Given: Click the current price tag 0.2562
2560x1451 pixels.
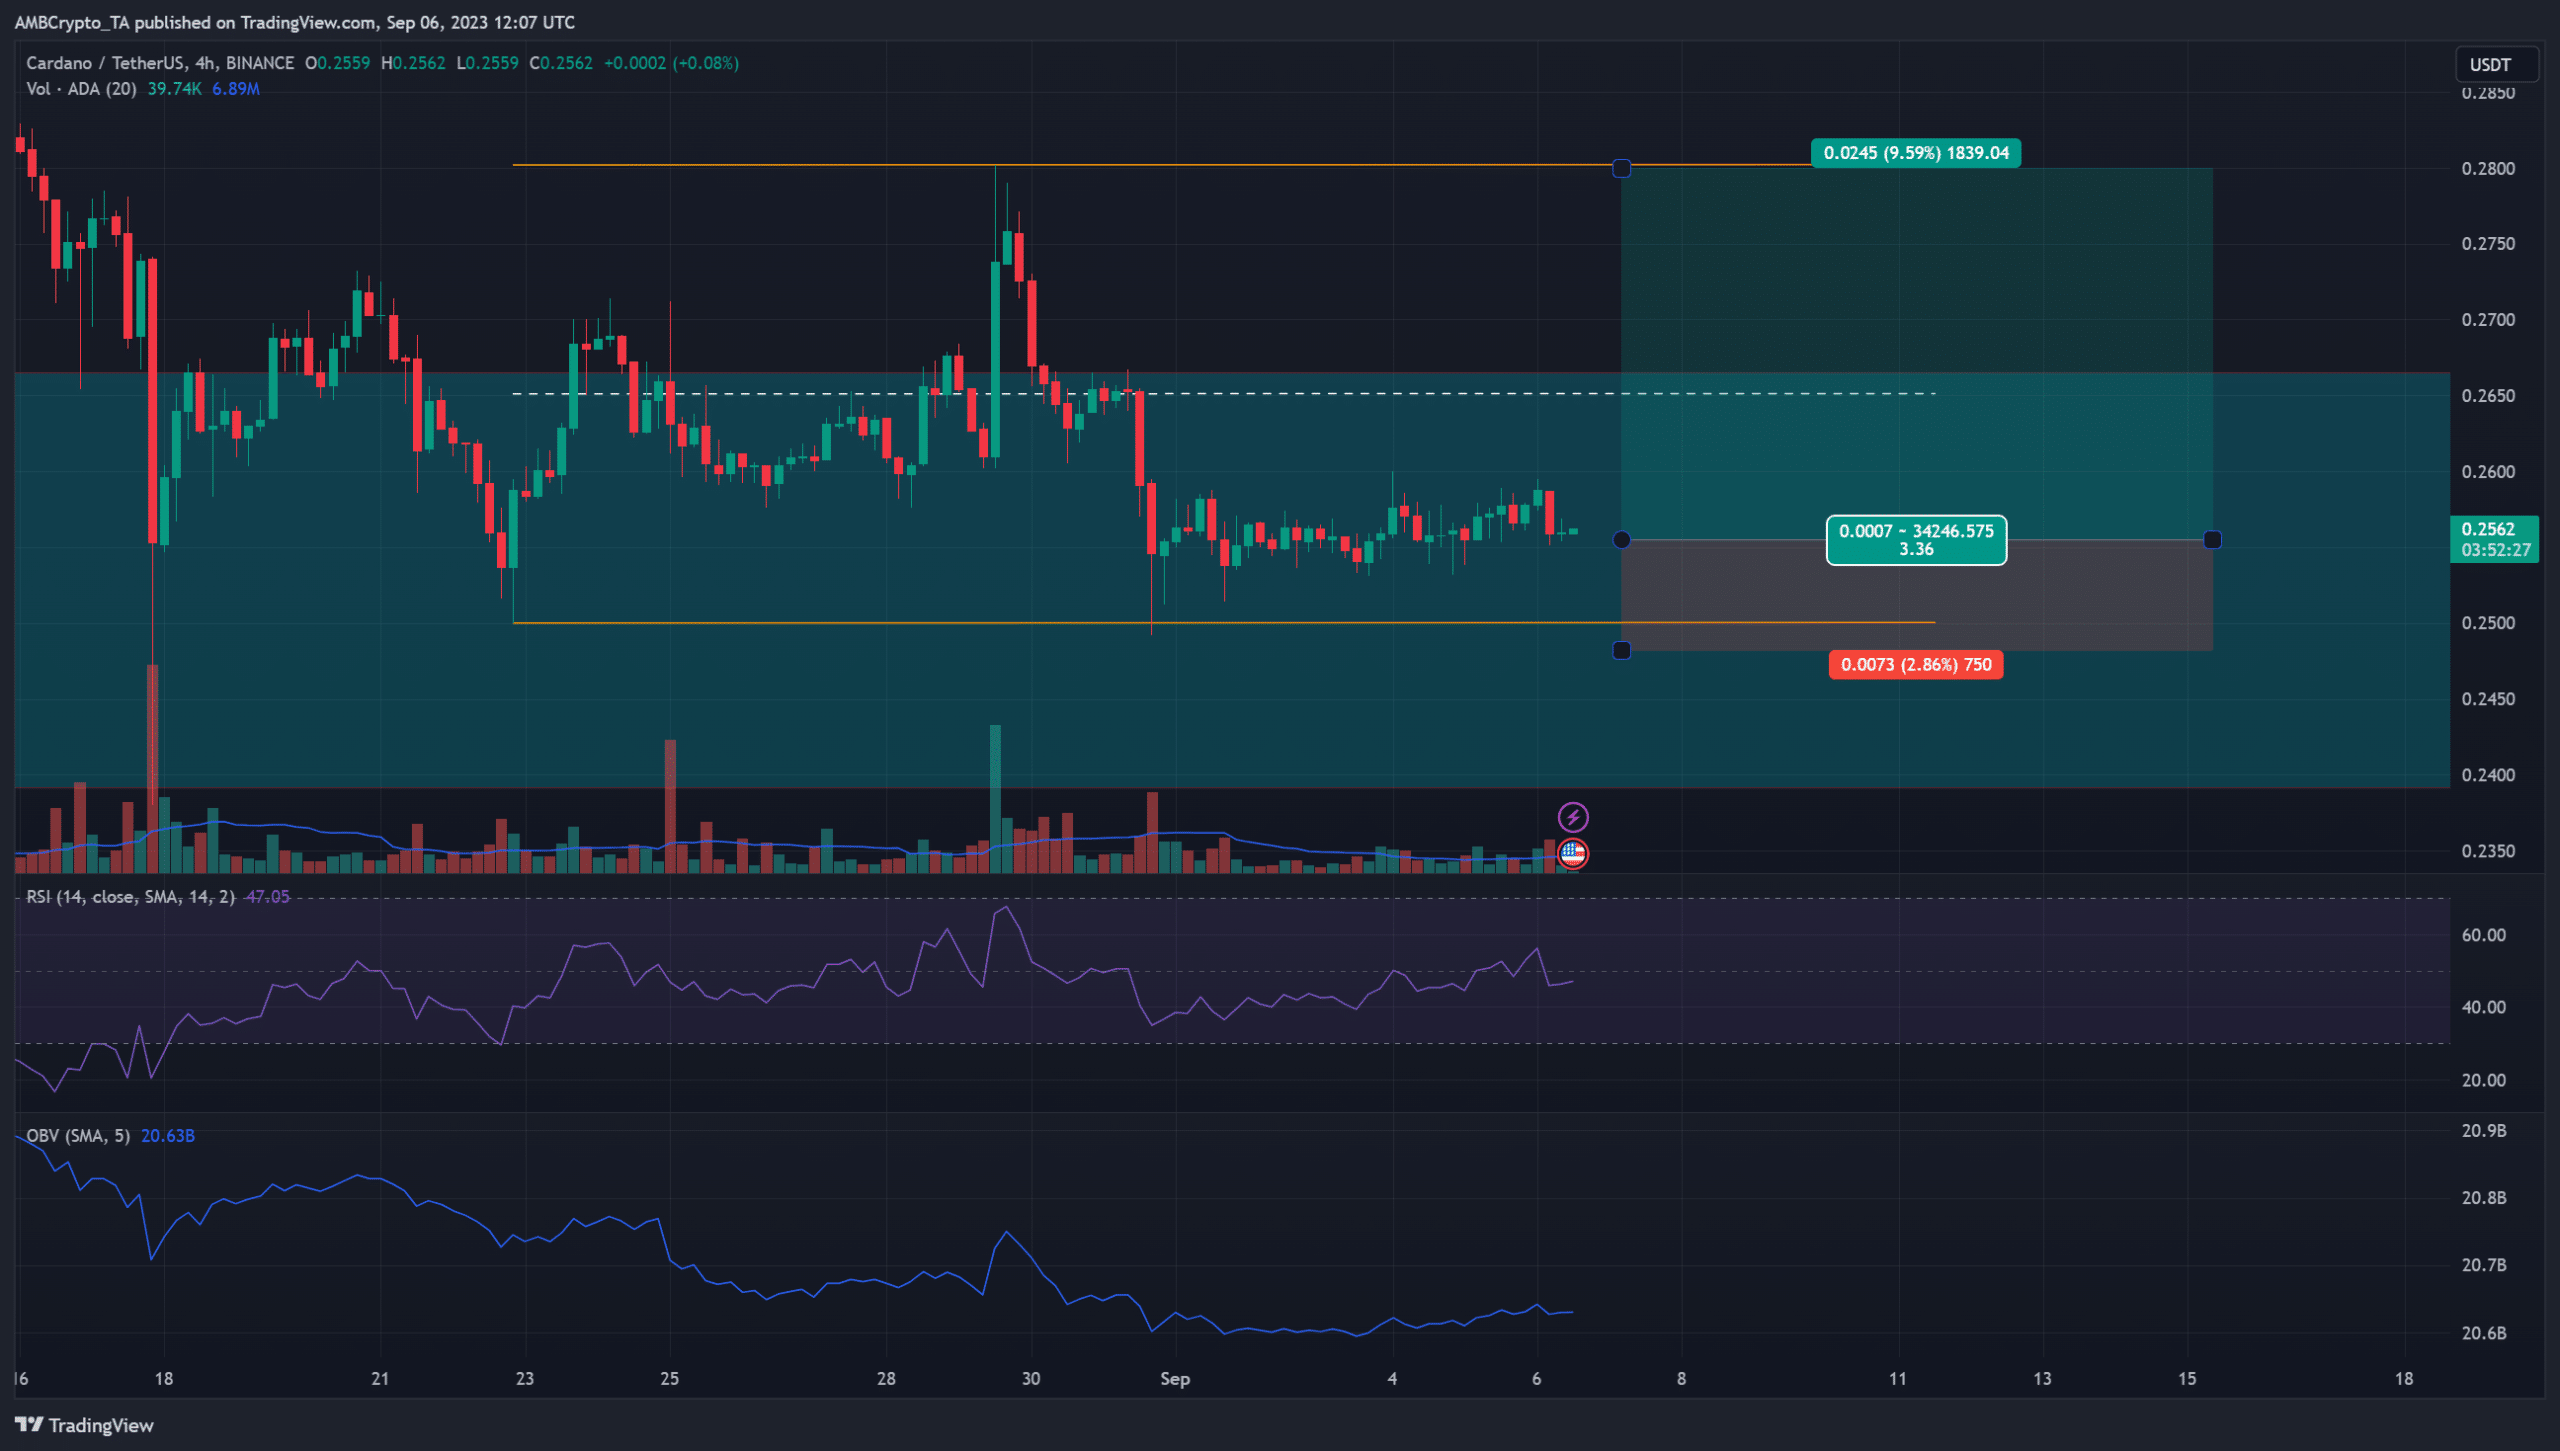Looking at the screenshot, I should click(x=2494, y=539).
